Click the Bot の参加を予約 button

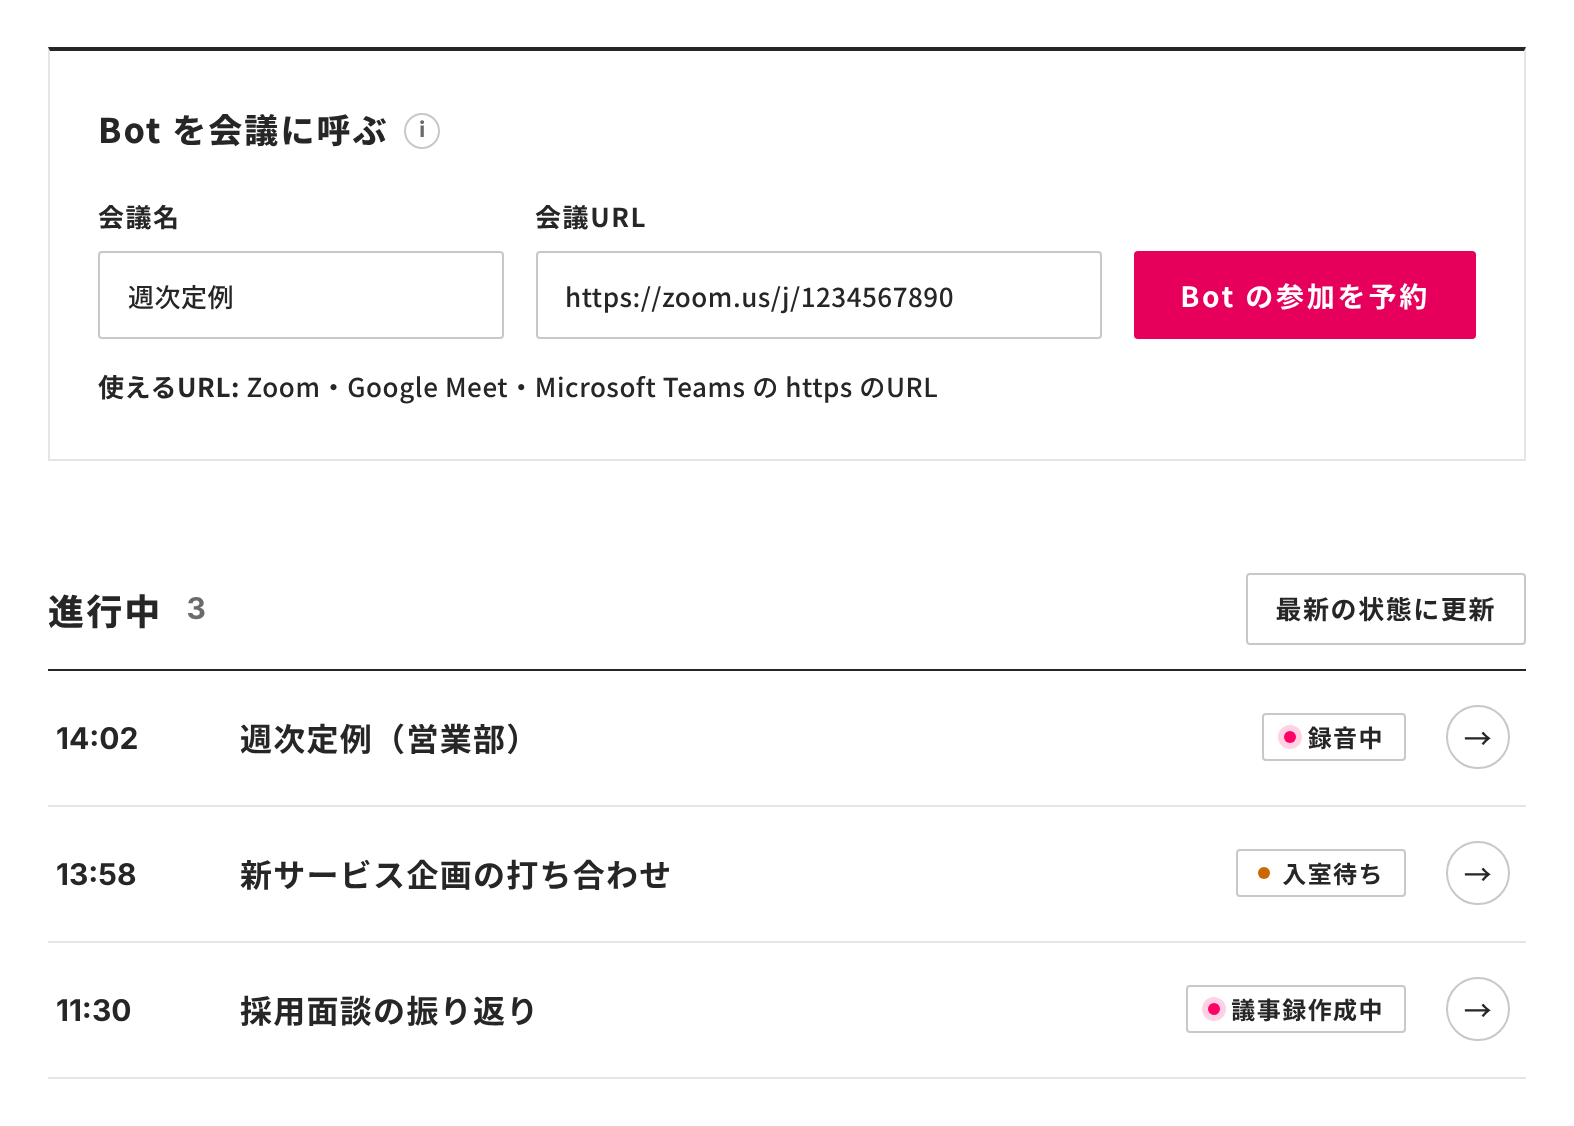coord(1304,295)
